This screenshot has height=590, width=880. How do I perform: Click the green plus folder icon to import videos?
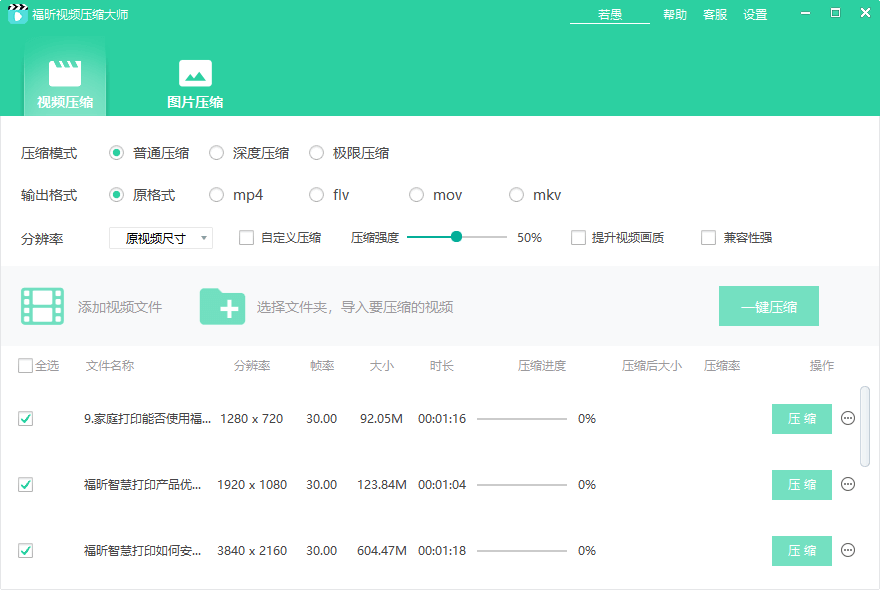(222, 307)
